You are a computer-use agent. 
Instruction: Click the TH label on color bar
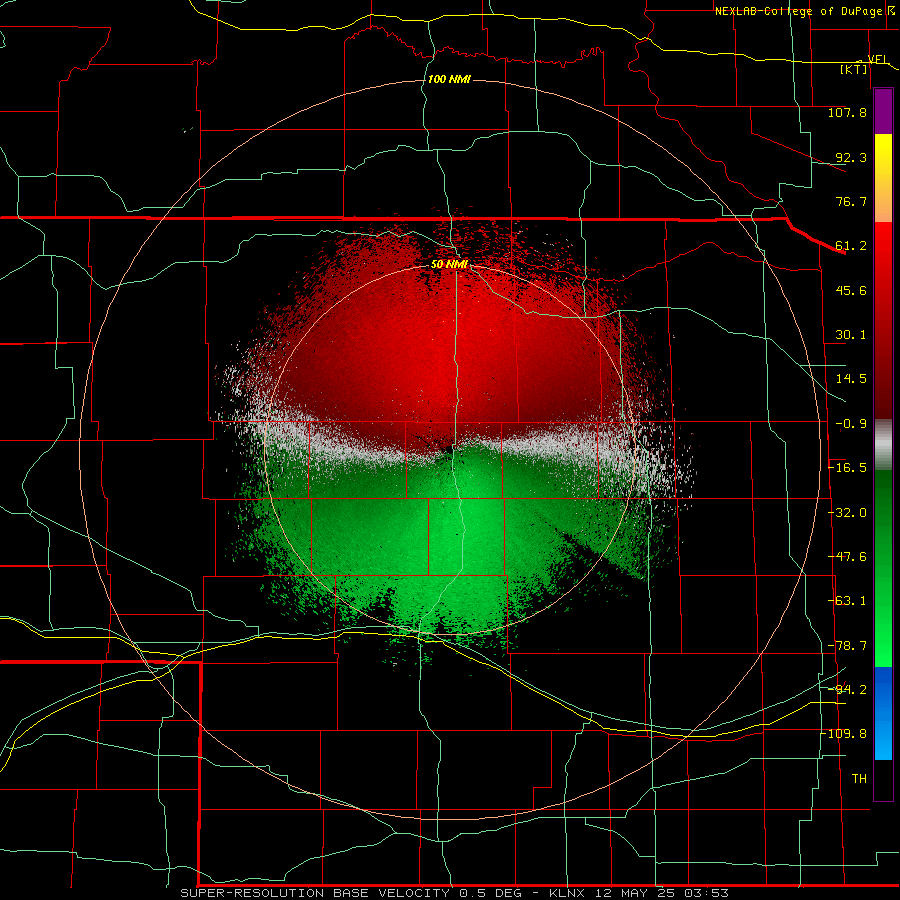pos(859,779)
